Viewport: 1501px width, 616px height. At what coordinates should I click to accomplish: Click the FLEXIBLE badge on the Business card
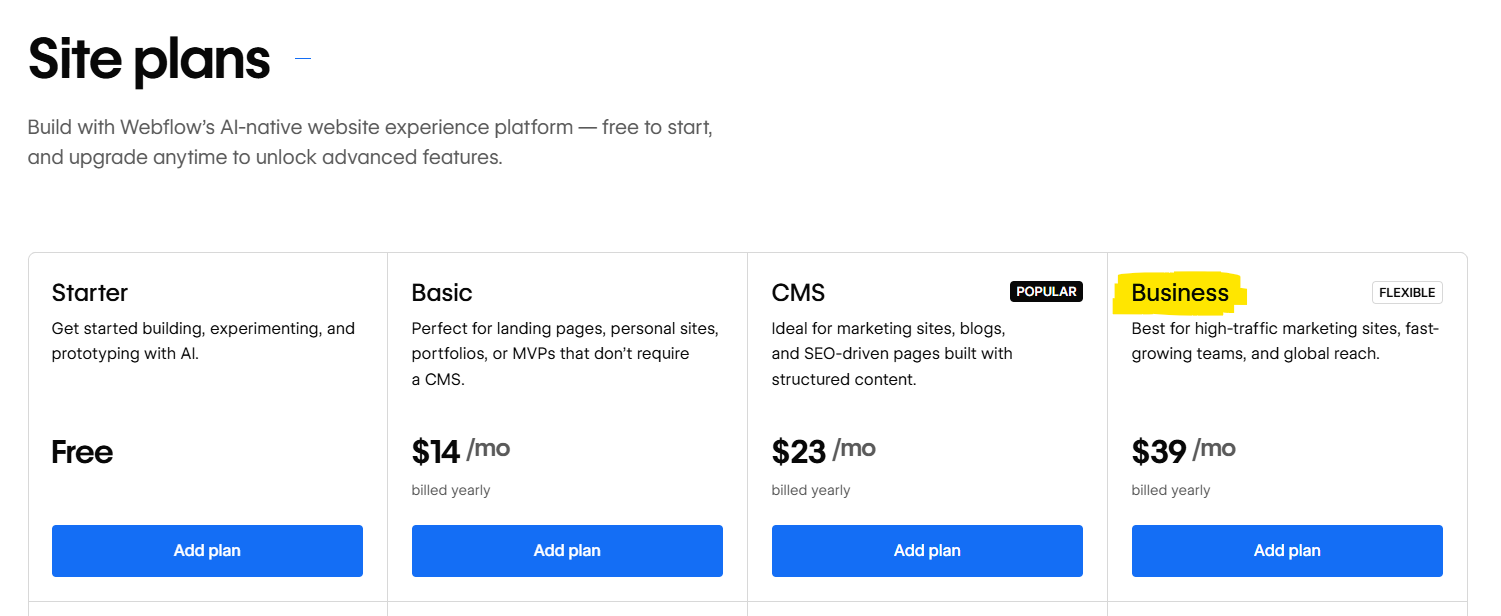pos(1407,292)
